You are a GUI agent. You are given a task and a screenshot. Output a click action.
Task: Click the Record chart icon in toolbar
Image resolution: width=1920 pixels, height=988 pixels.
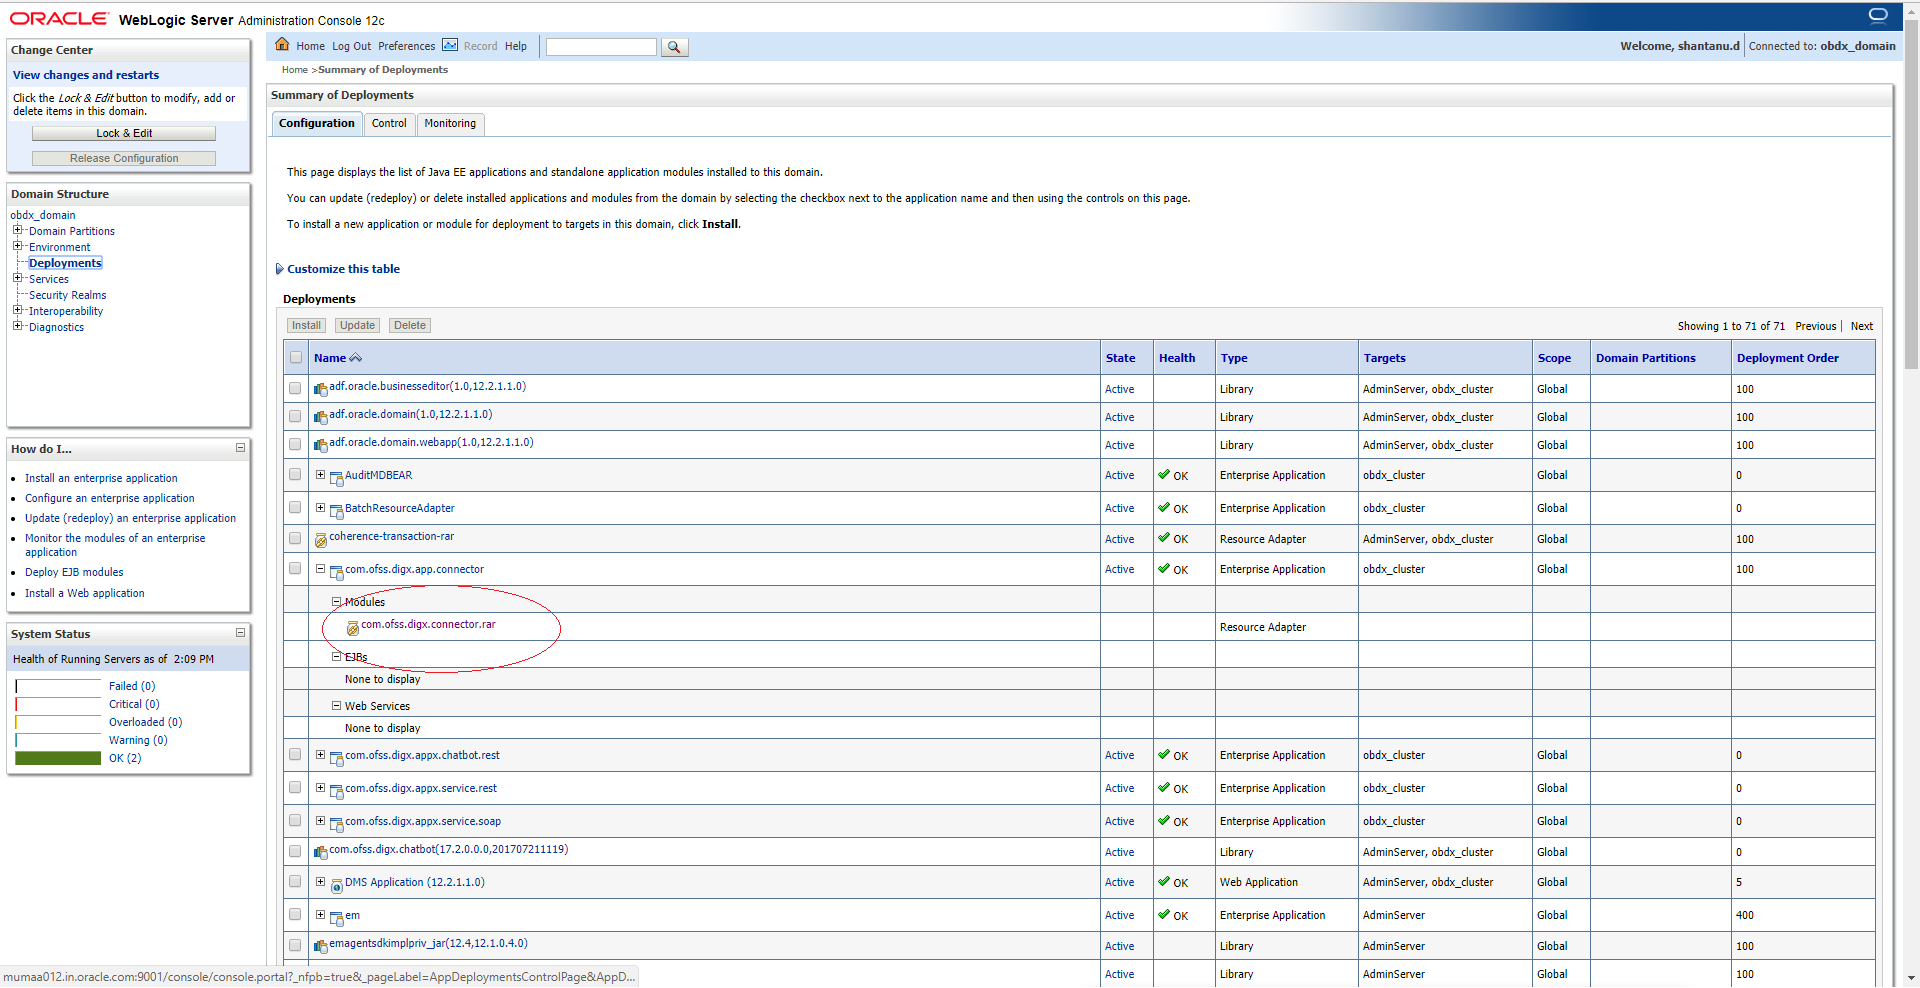(450, 45)
